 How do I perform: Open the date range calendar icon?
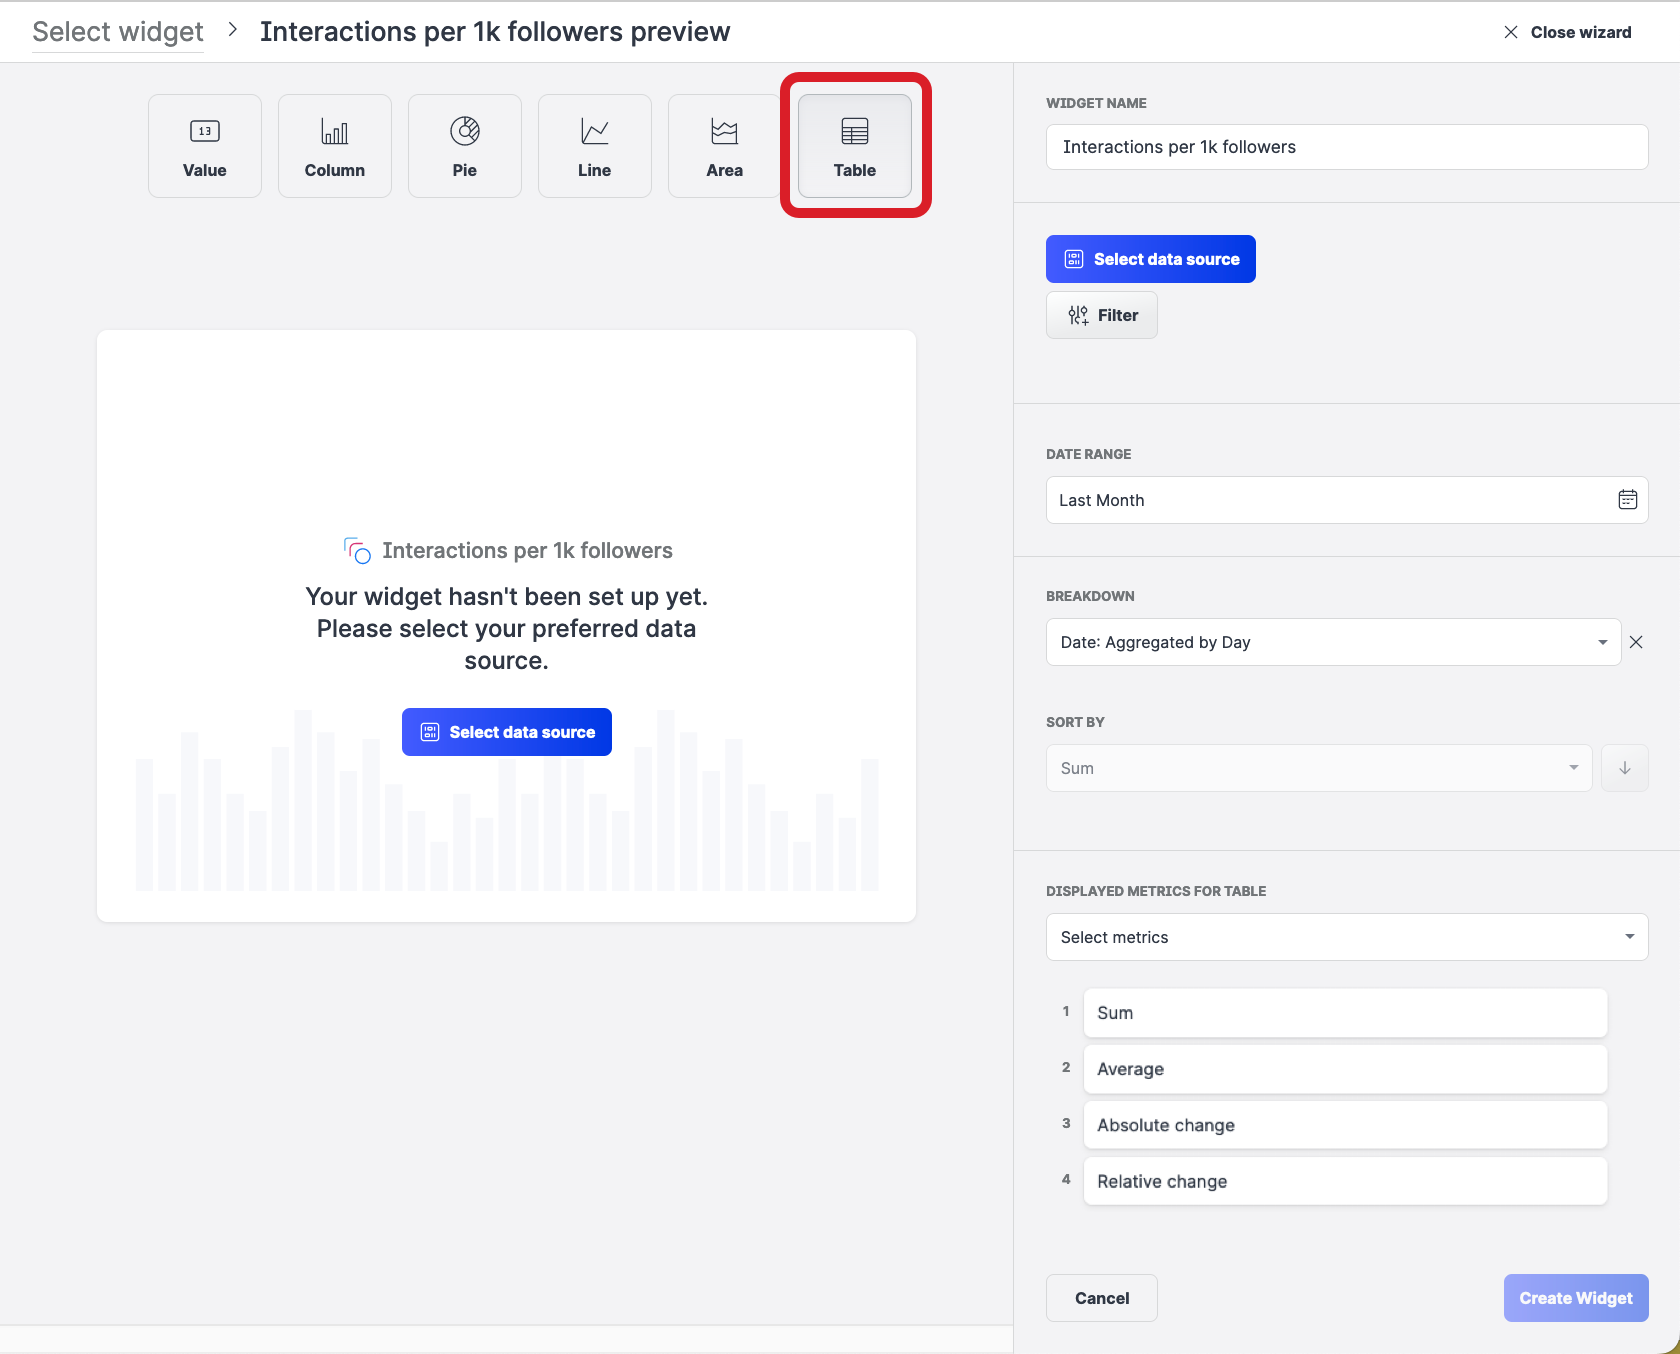(1627, 500)
